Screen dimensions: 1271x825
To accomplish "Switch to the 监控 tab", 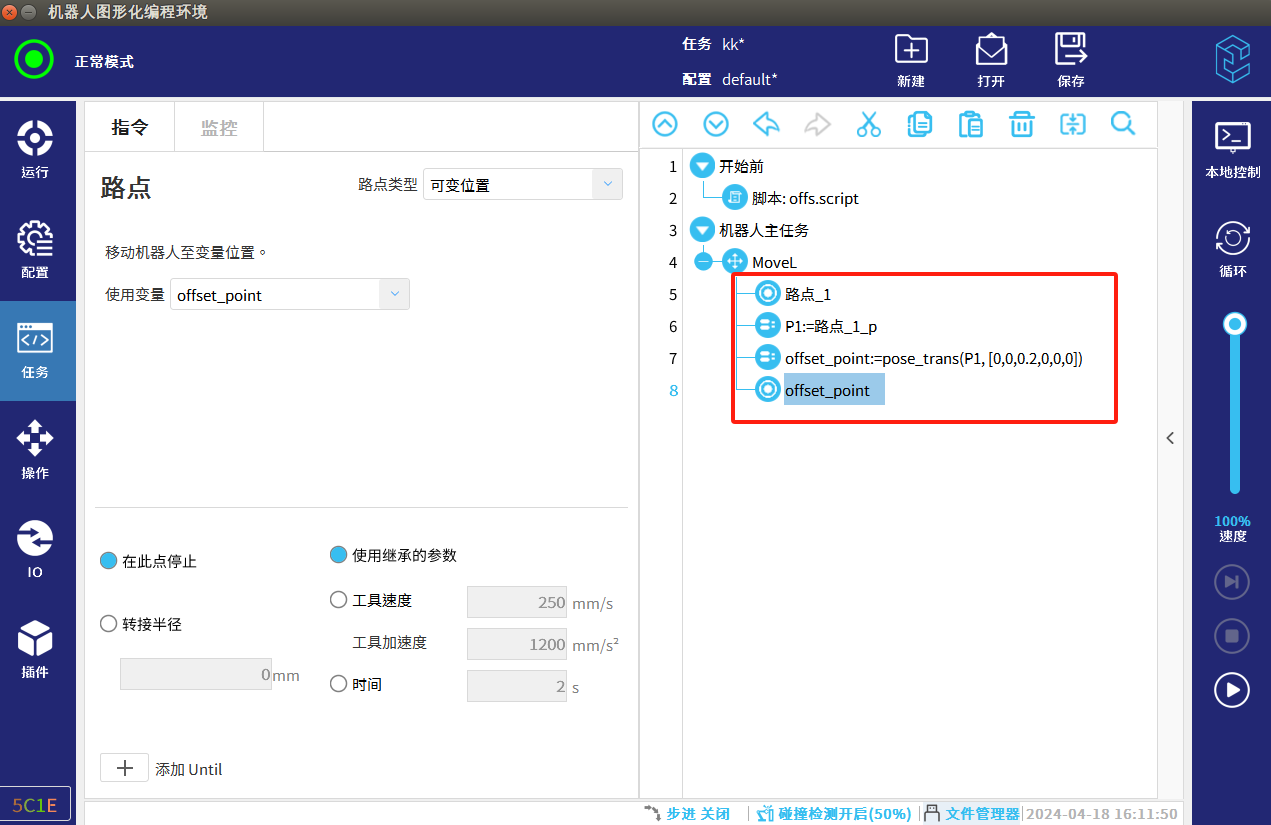I will (x=219, y=127).
